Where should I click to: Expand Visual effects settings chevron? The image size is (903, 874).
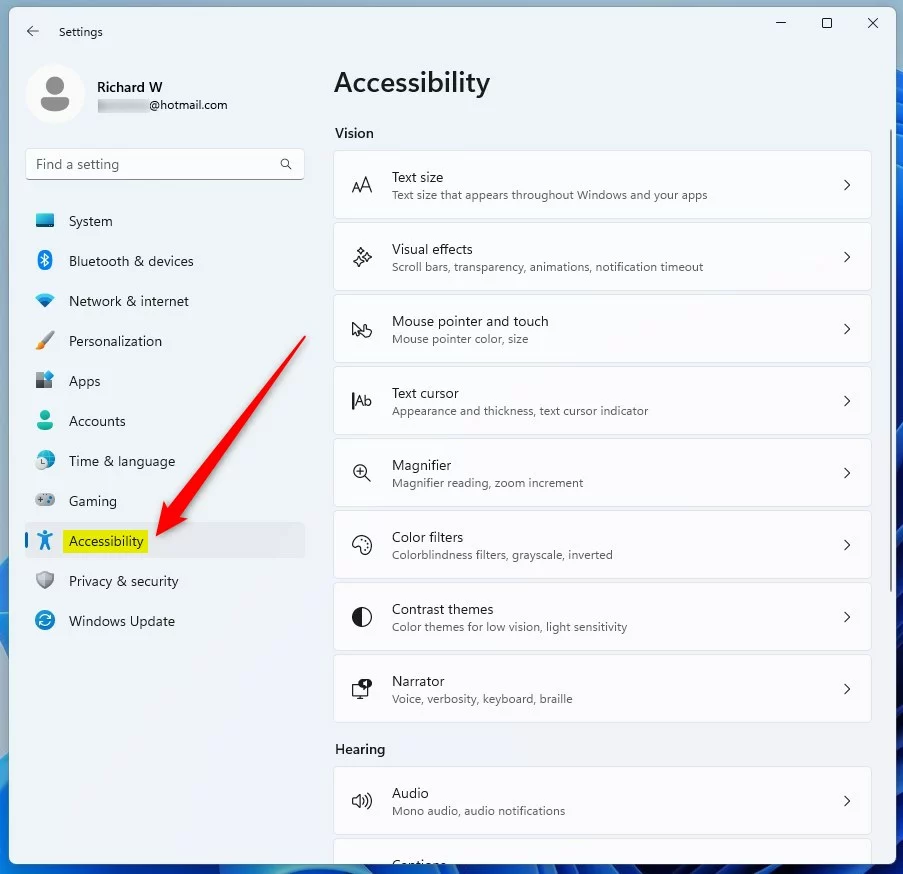point(847,257)
